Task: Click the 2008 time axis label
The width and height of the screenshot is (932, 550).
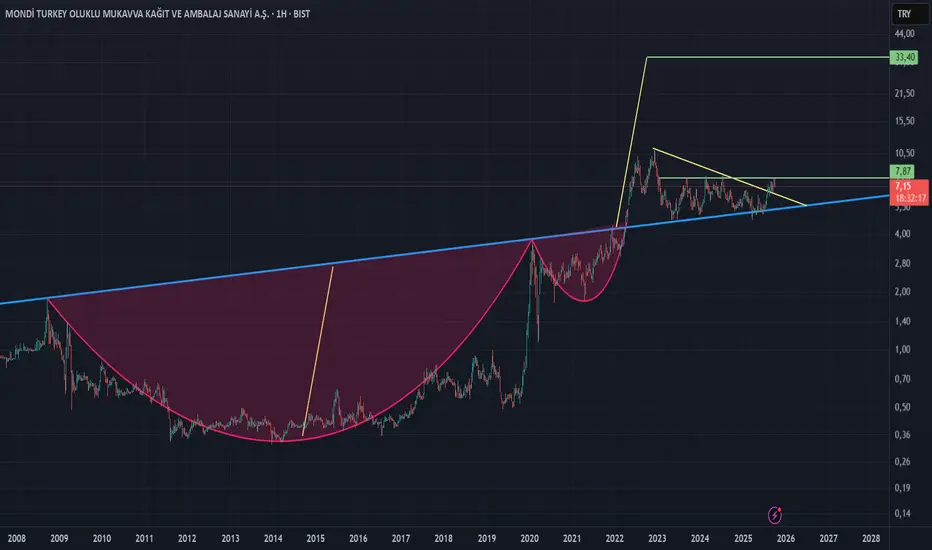Action: [x=17, y=539]
